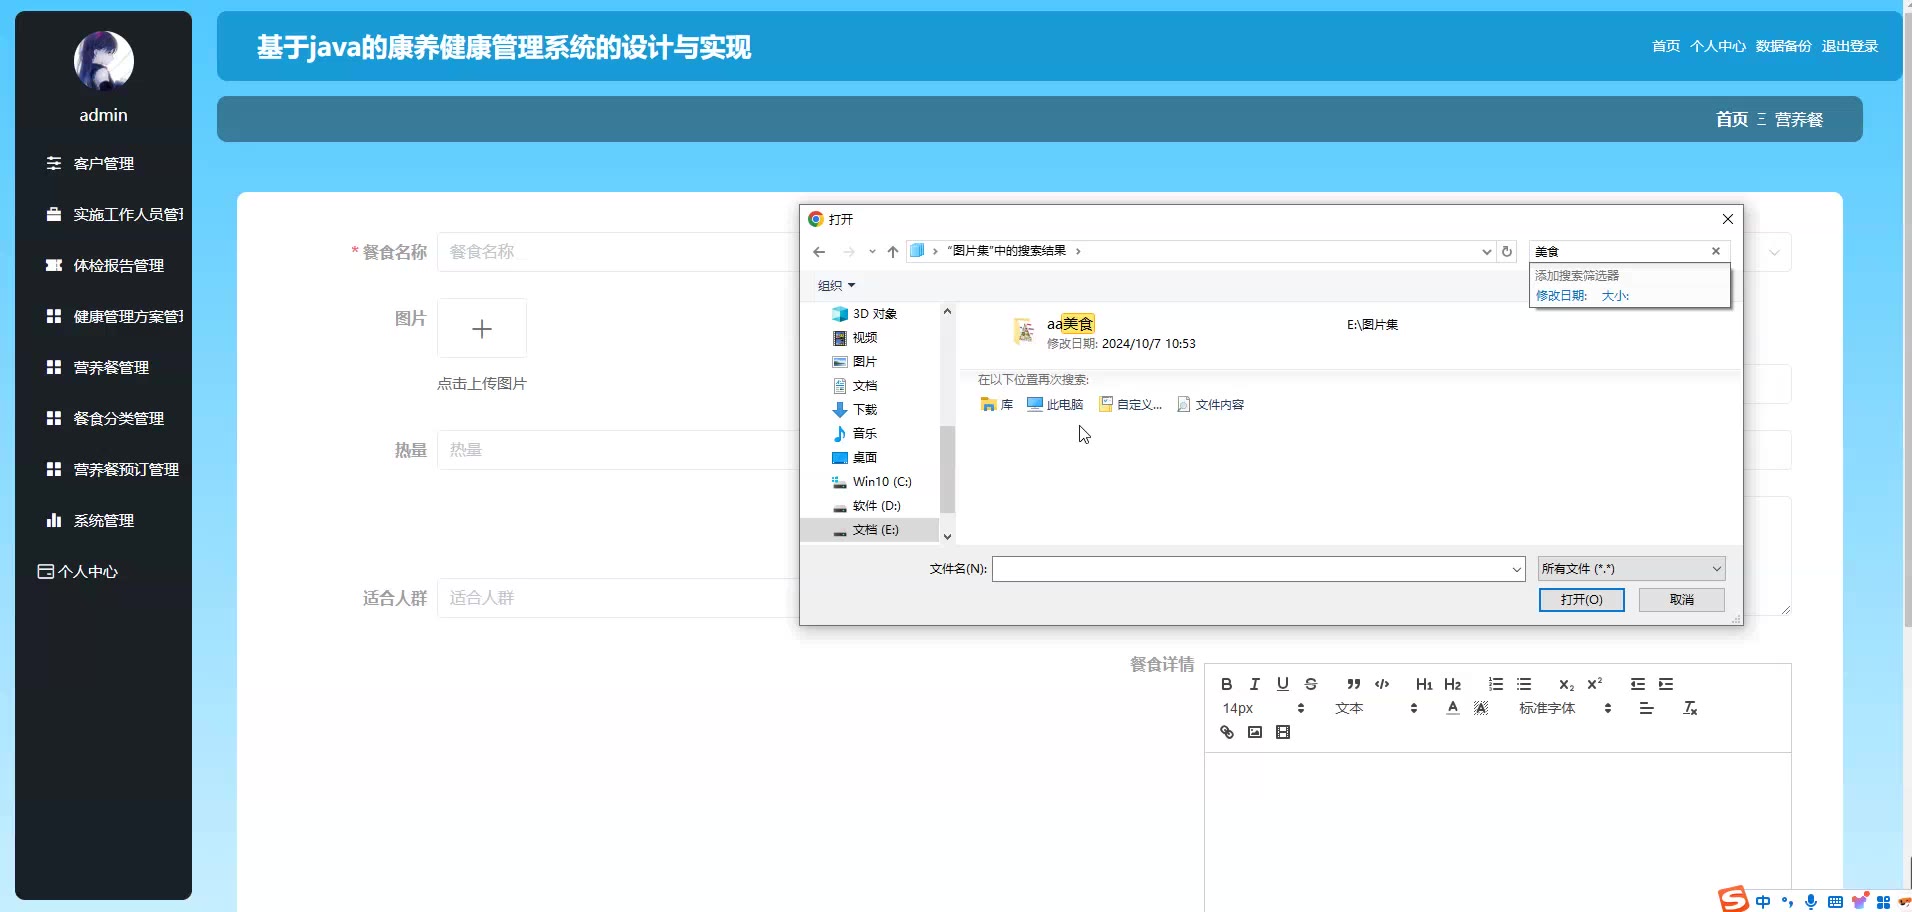The height and width of the screenshot is (912, 1912).
Task: Decrease indent in the editor
Action: click(x=1638, y=684)
